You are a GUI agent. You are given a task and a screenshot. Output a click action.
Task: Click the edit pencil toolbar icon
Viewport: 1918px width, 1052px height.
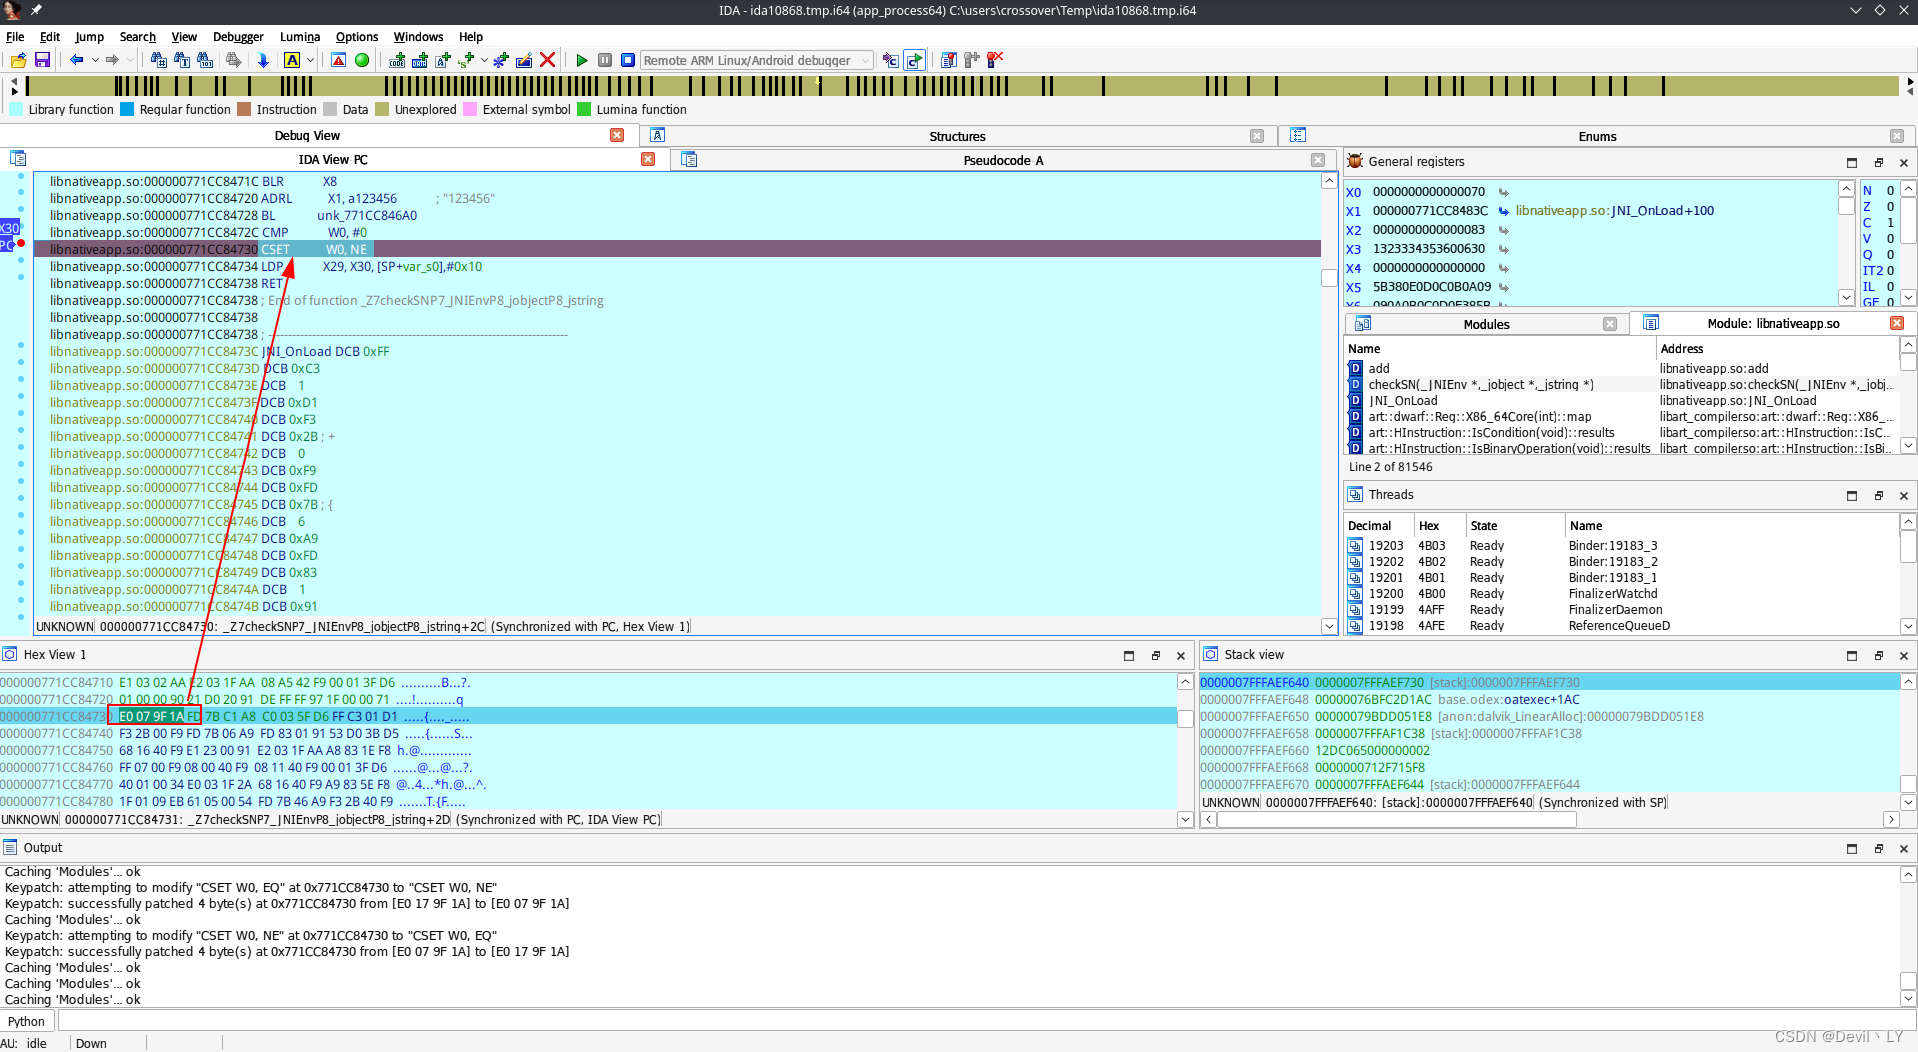(x=524, y=60)
